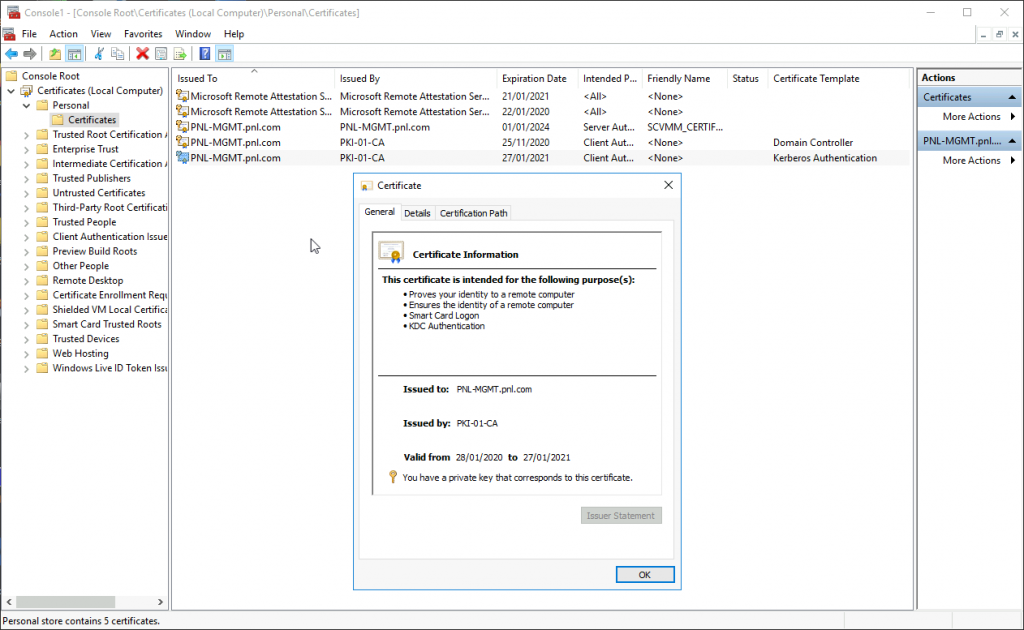Open the Action menu
1024x630 pixels.
point(63,33)
